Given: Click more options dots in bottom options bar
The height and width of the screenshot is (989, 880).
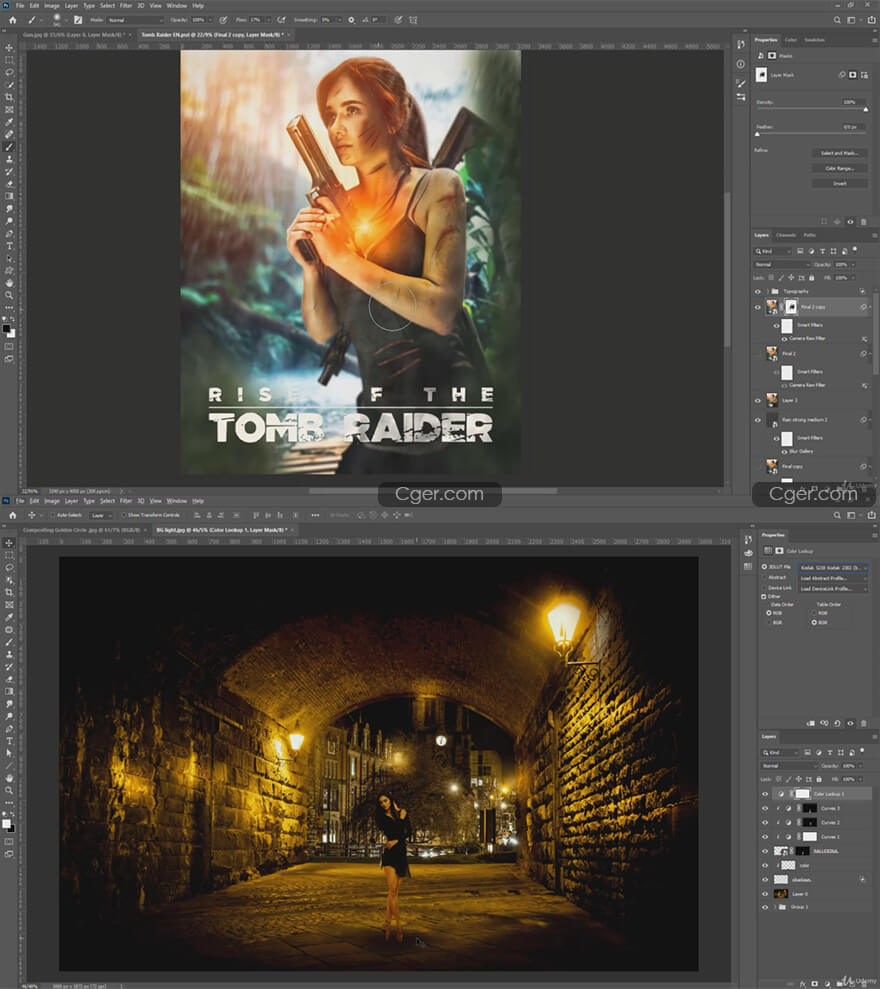Looking at the screenshot, I should tap(315, 515).
